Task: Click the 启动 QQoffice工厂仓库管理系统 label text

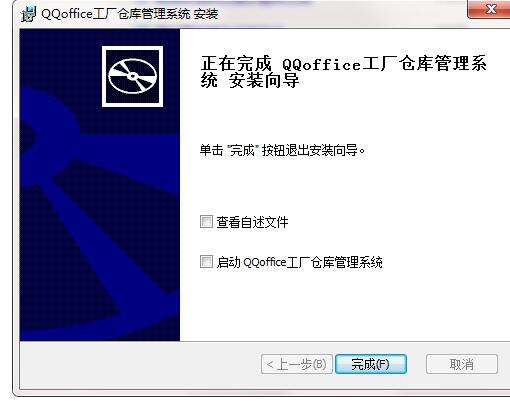Action: click(x=299, y=262)
